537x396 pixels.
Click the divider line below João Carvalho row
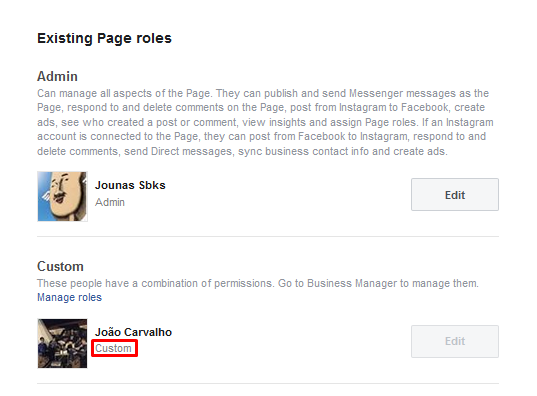pos(268,384)
